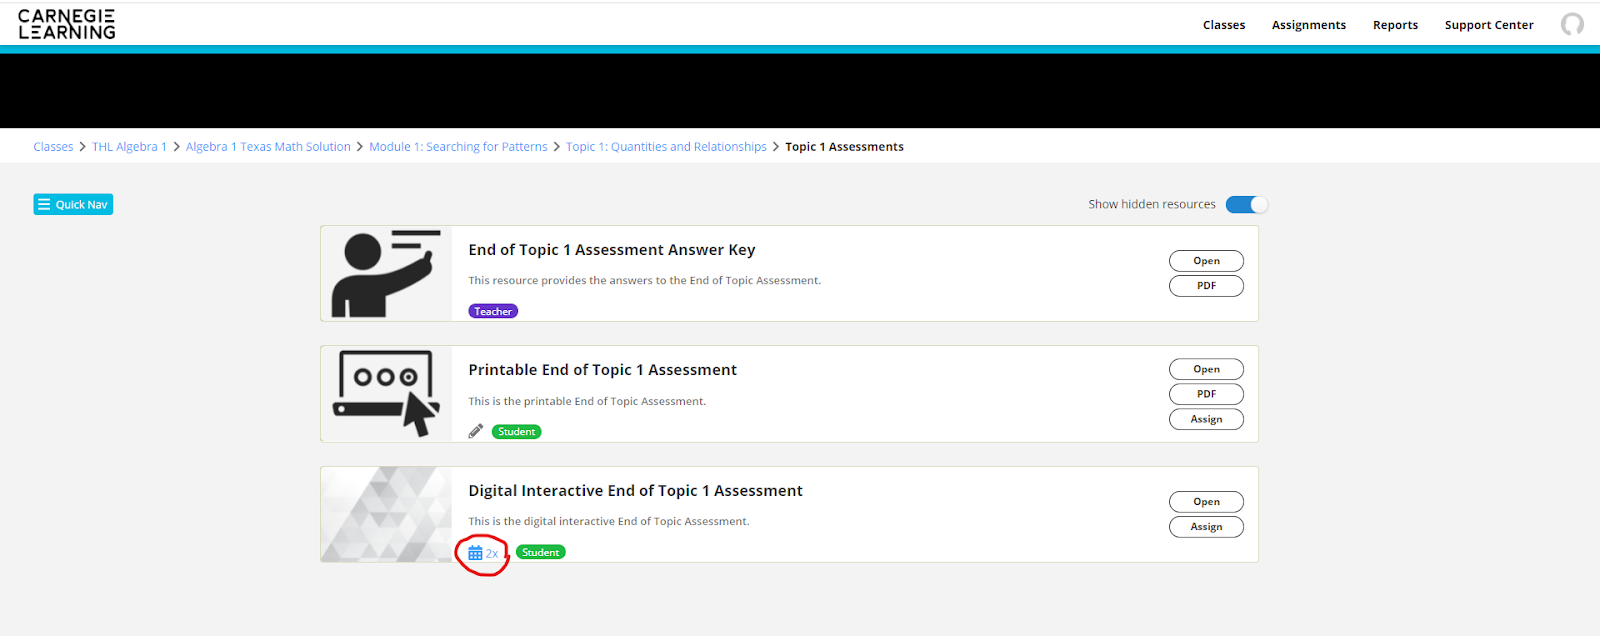The image size is (1600, 636).
Task: Click the calendar icon showing 2x
Action: click(x=483, y=553)
